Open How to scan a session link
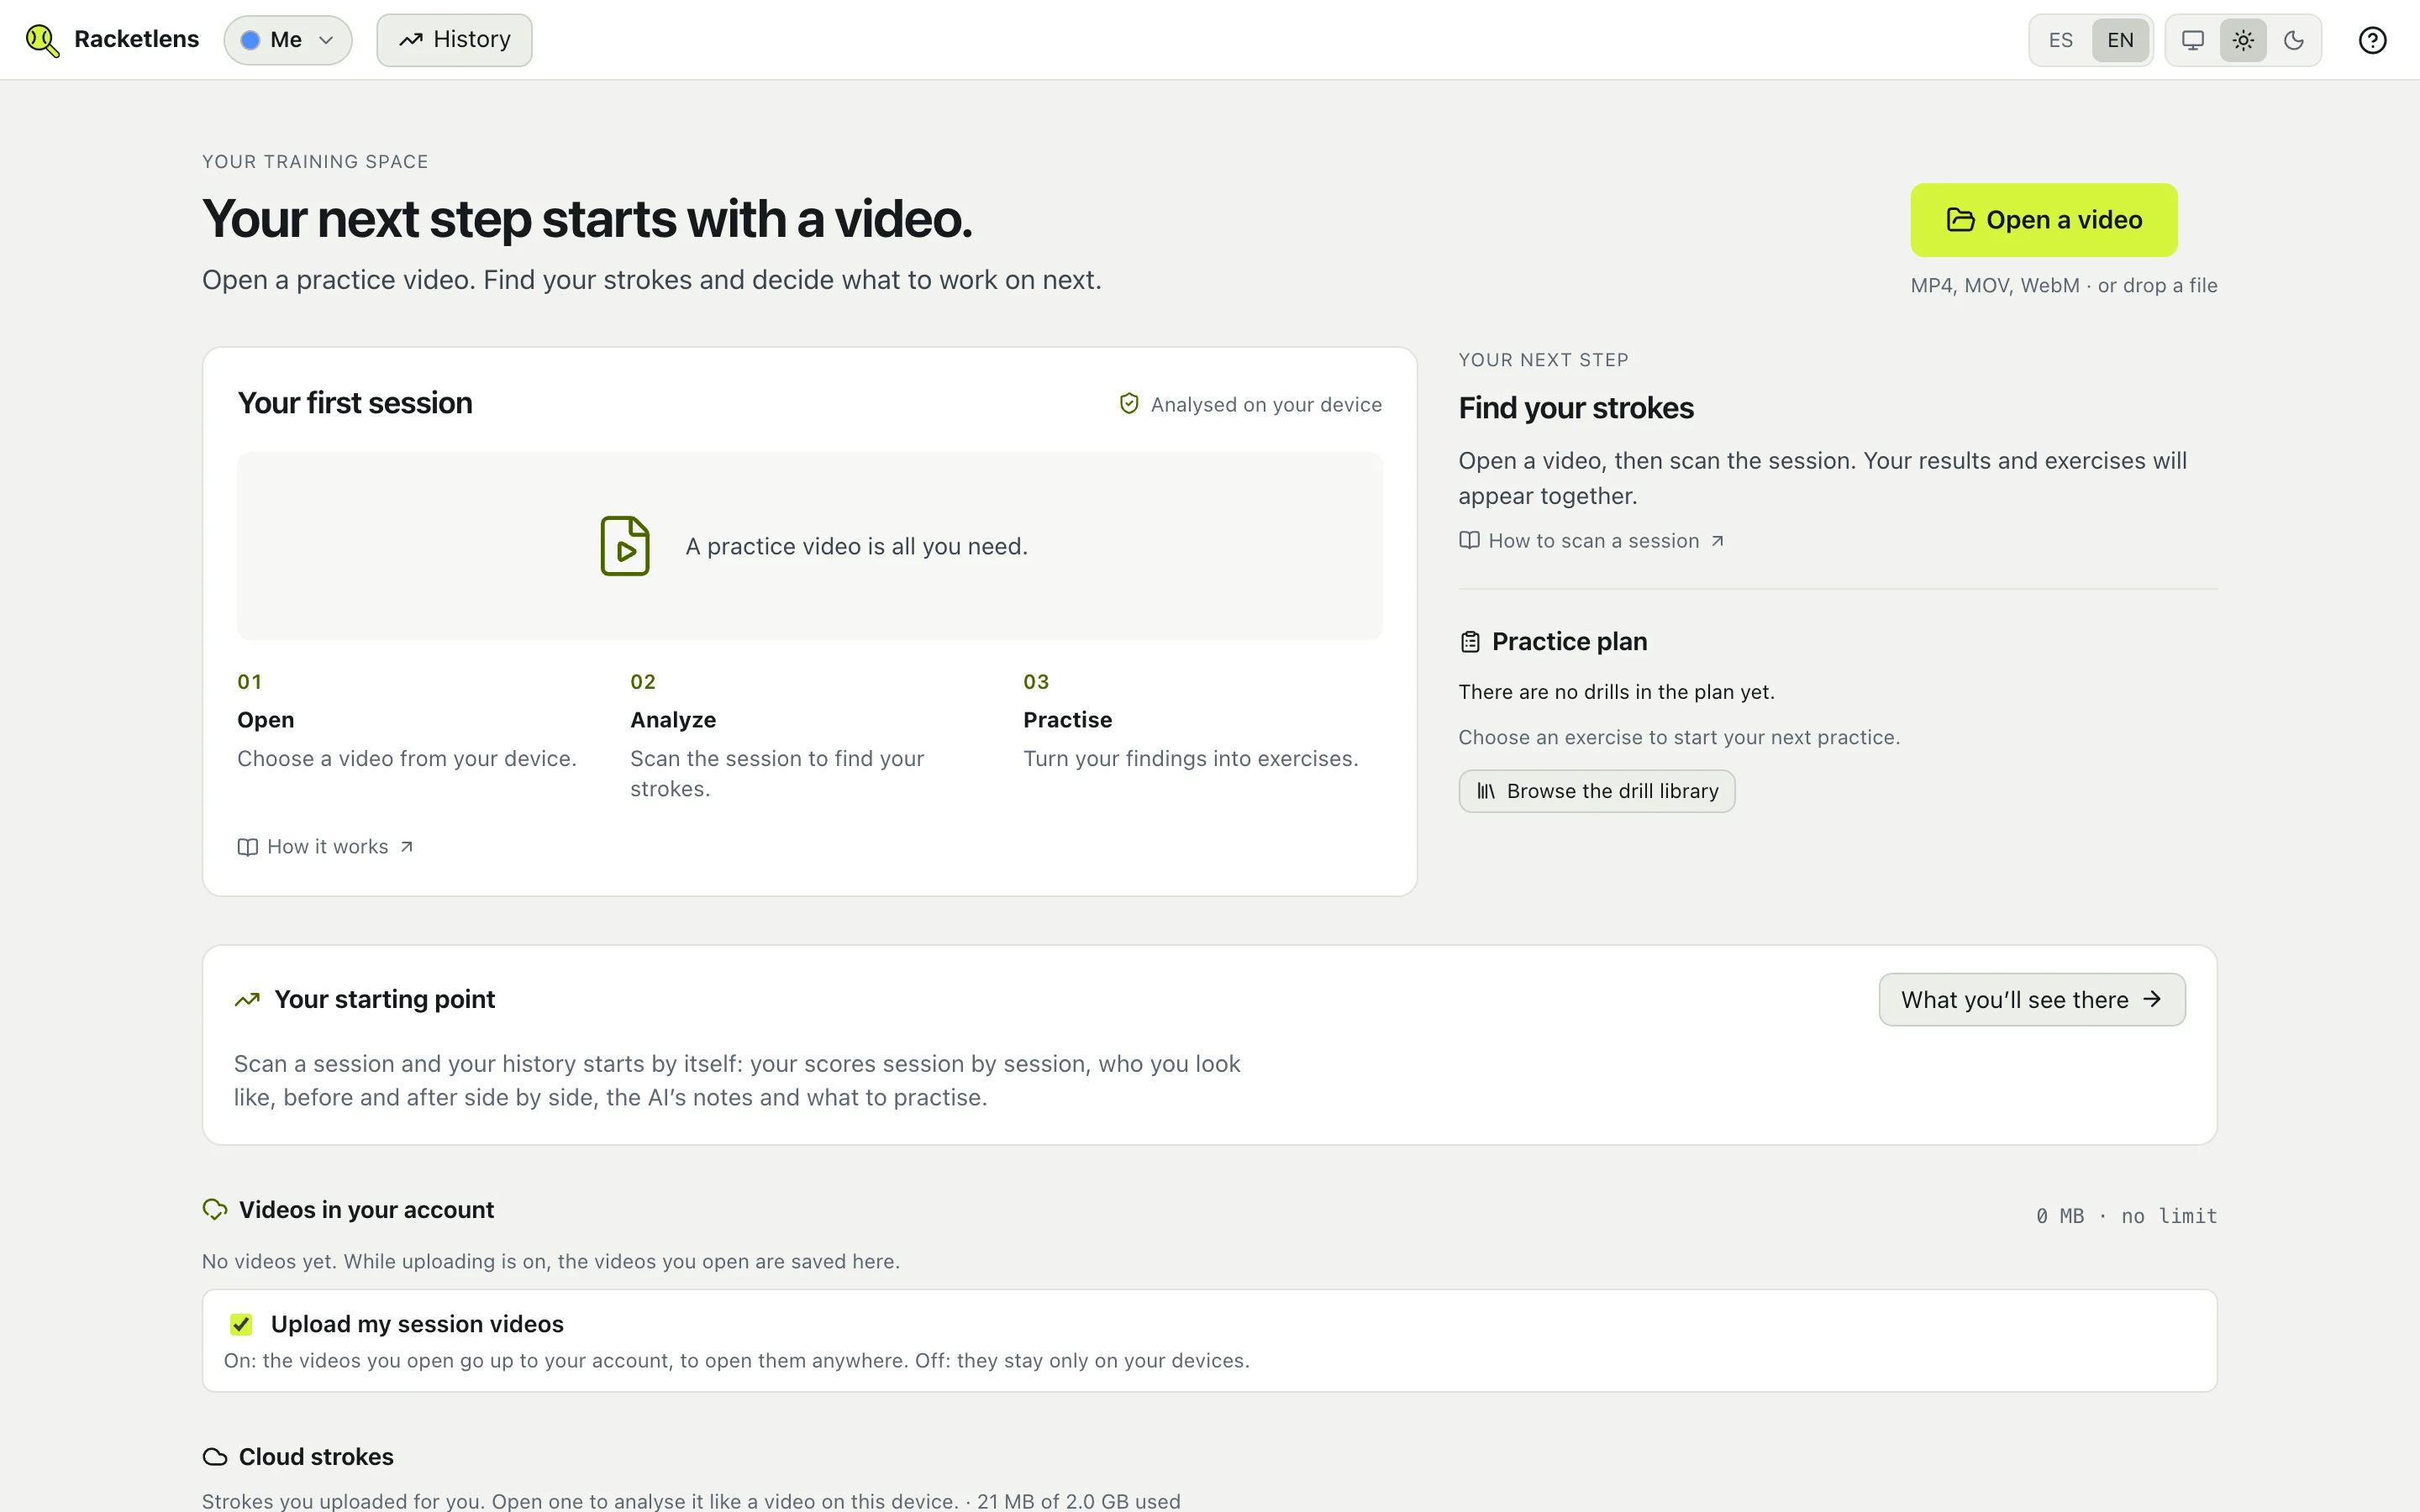2420x1512 pixels. tap(1591, 541)
